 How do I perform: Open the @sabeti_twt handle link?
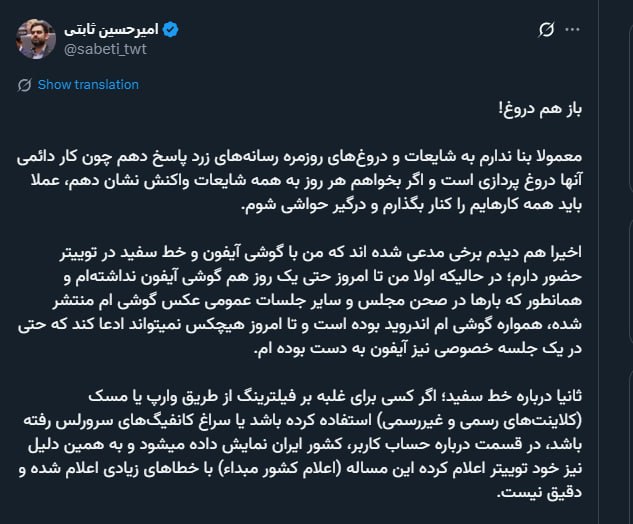coord(105,49)
